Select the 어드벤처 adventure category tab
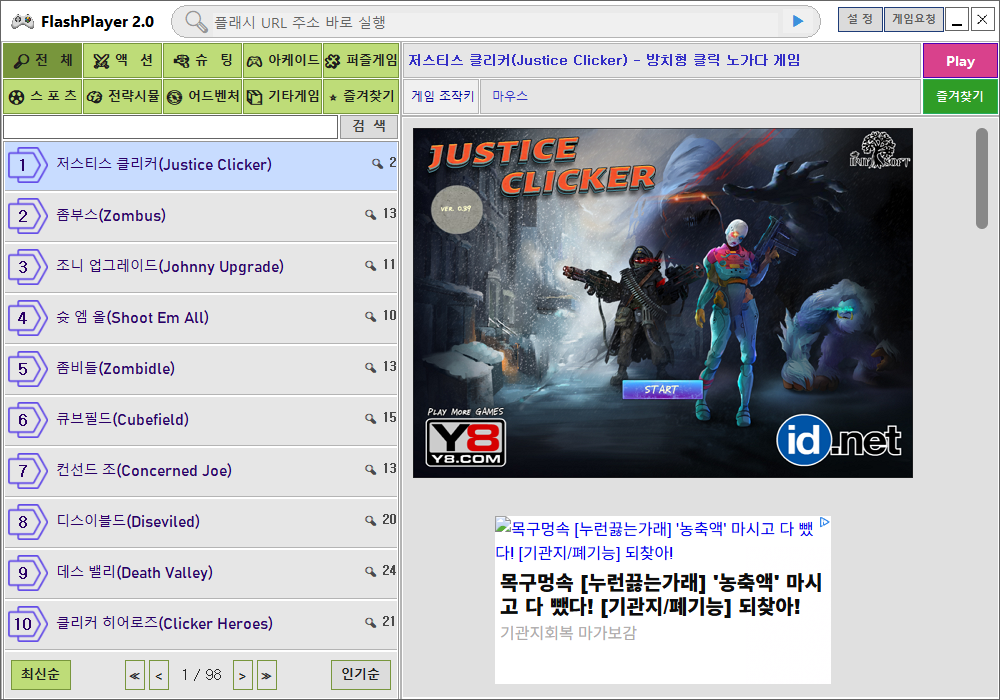Image resolution: width=1000 pixels, height=700 pixels. 202,96
